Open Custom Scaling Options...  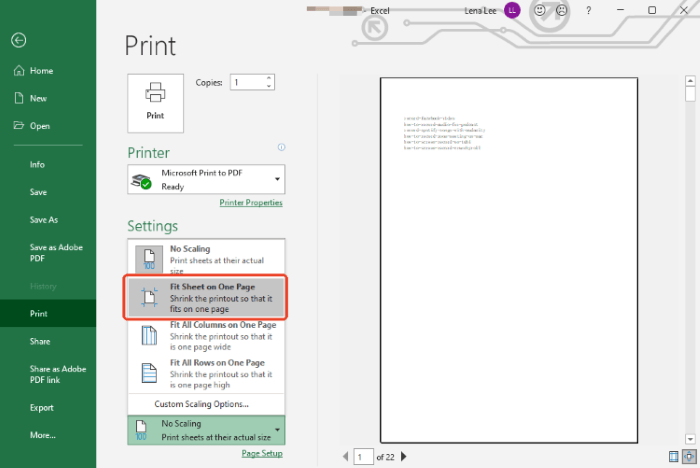[x=201, y=404]
